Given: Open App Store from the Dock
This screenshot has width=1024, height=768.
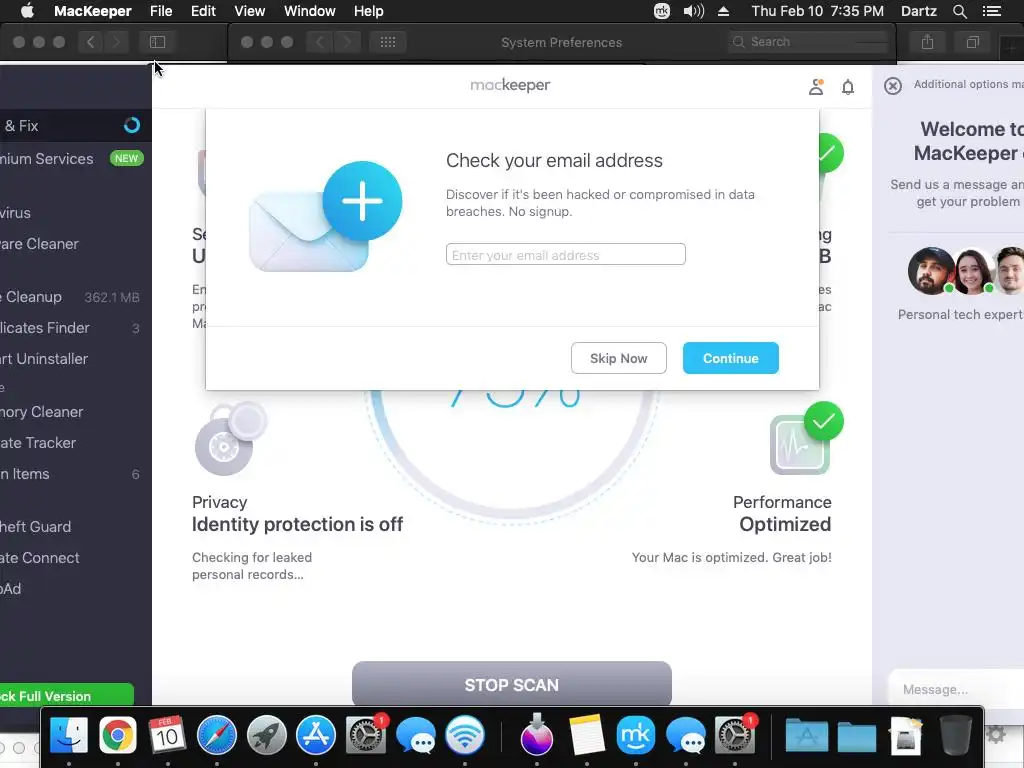Looking at the screenshot, I should 316,735.
